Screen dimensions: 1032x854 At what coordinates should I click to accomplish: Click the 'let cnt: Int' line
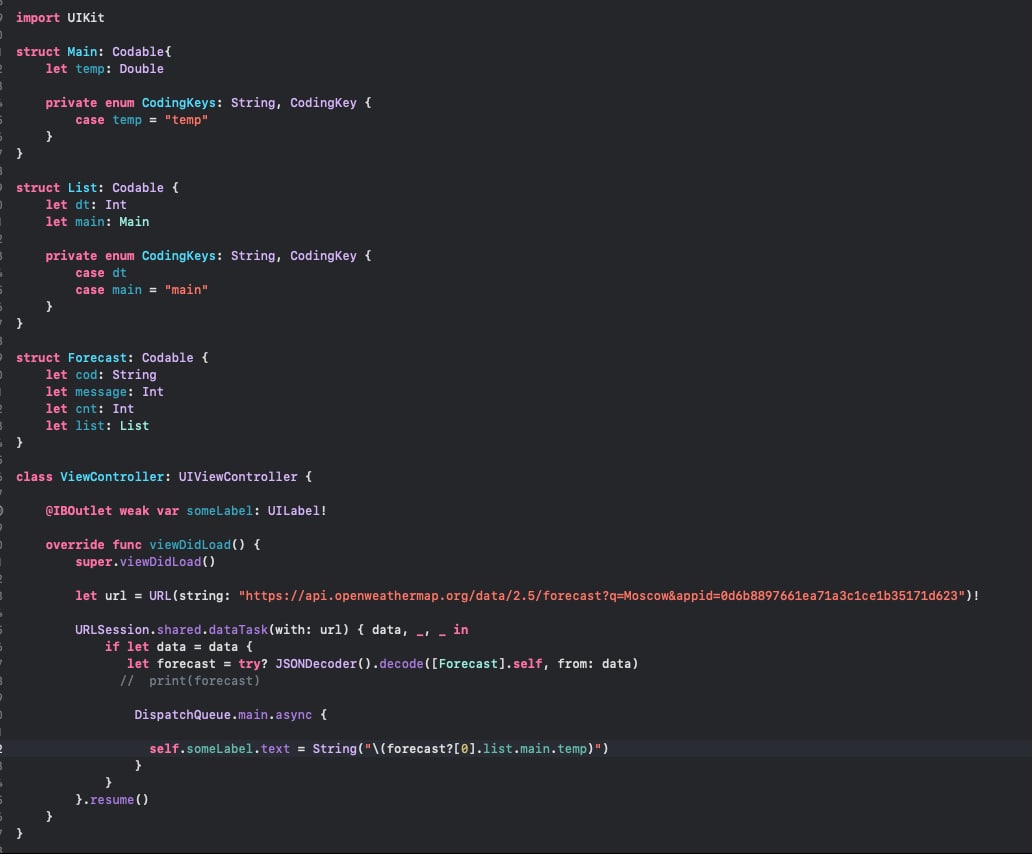pos(90,409)
